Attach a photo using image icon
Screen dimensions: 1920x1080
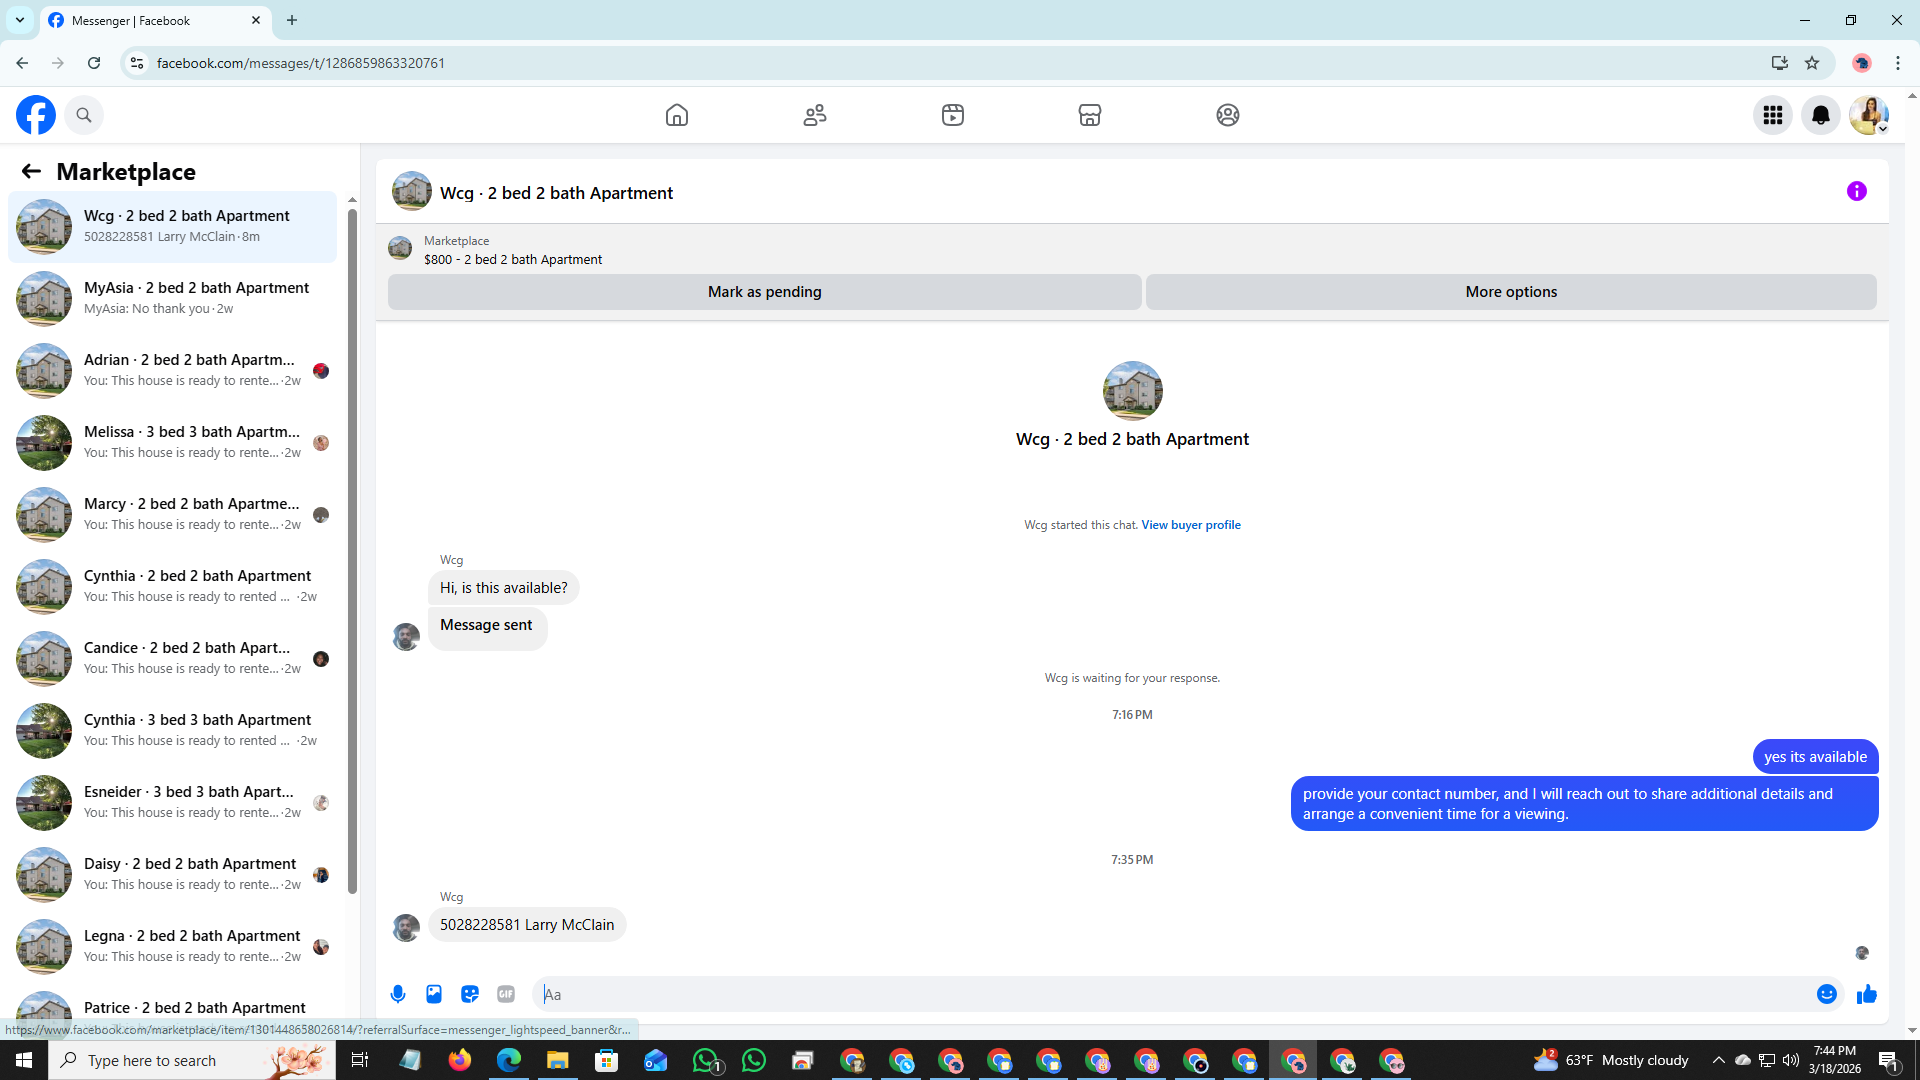pyautogui.click(x=434, y=994)
